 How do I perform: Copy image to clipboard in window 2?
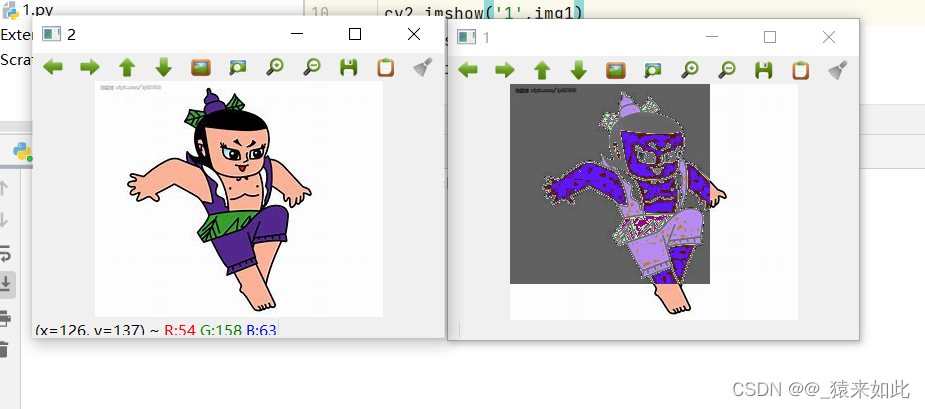[385, 67]
